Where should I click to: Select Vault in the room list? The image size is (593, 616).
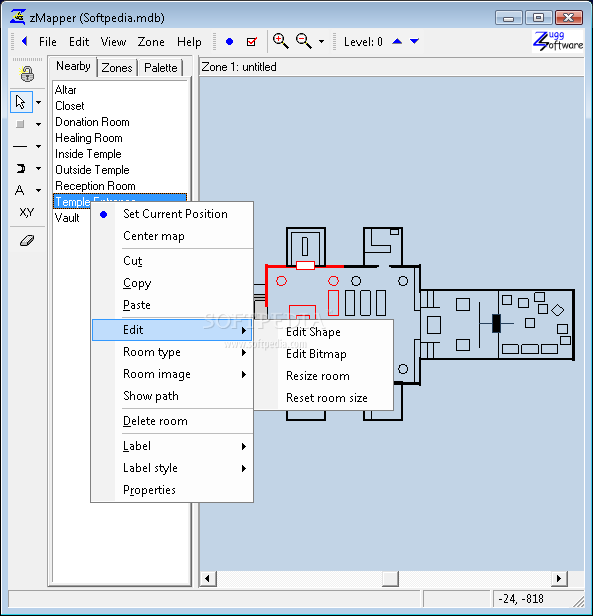(67, 218)
